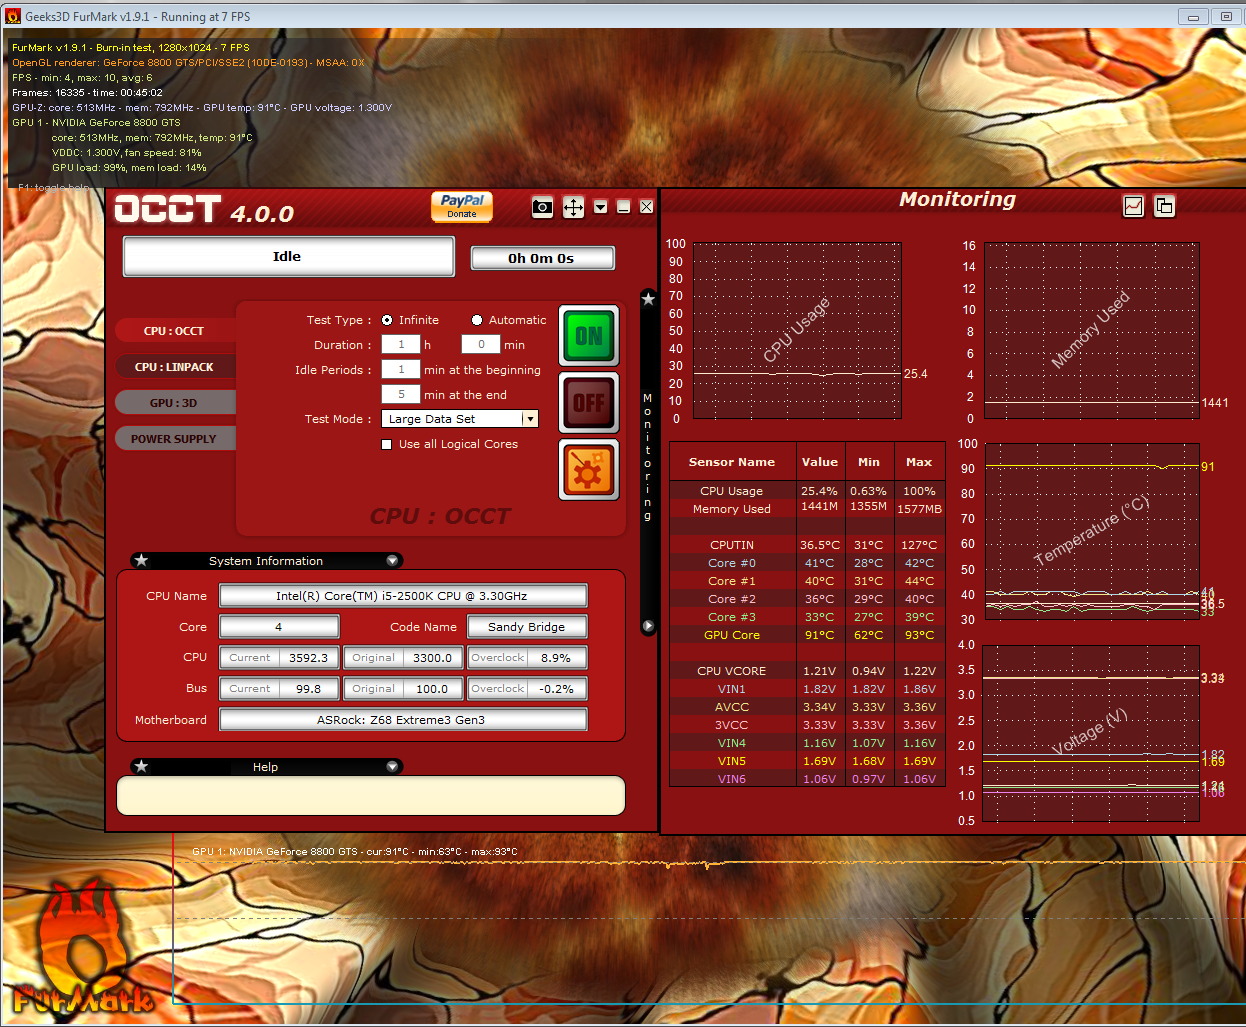1246x1027 pixels.
Task: Collapse the Help section arrow
Action: (x=392, y=767)
